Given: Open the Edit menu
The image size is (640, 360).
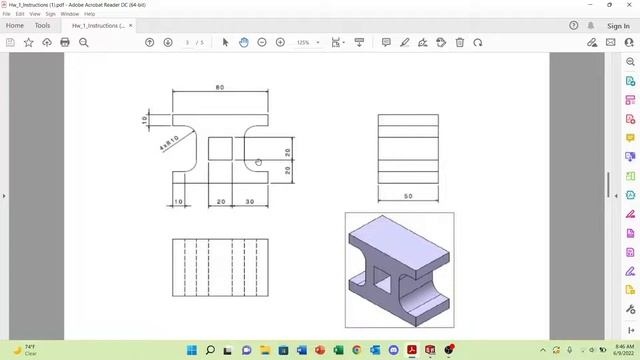Looking at the screenshot, I should coord(20,14).
